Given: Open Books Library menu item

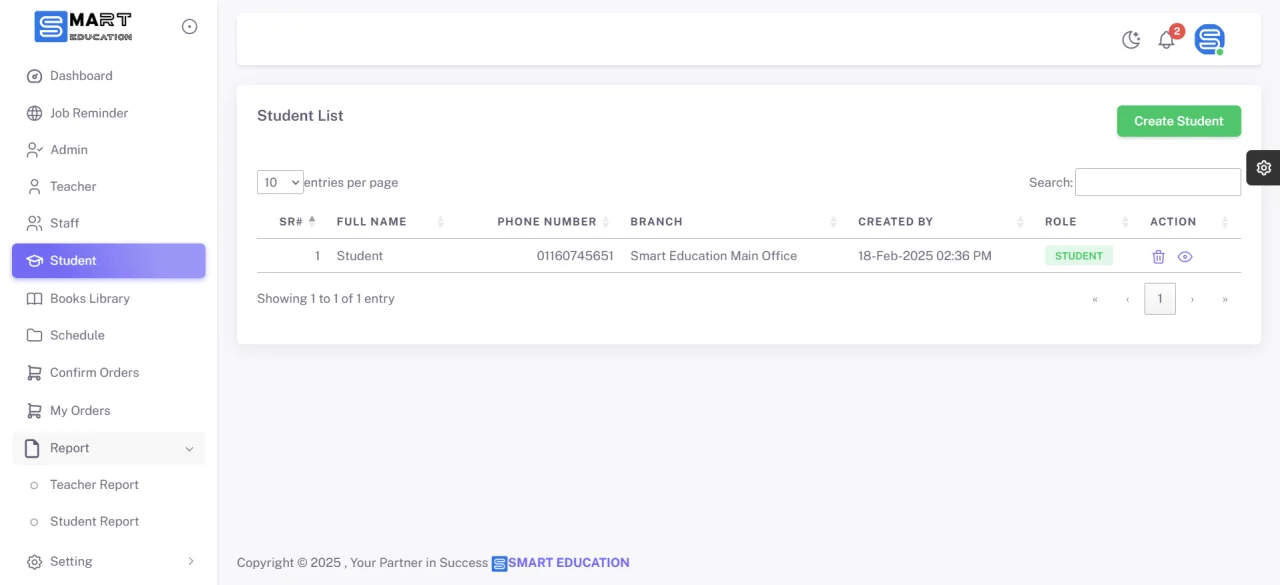Looking at the screenshot, I should pyautogui.click(x=108, y=299).
